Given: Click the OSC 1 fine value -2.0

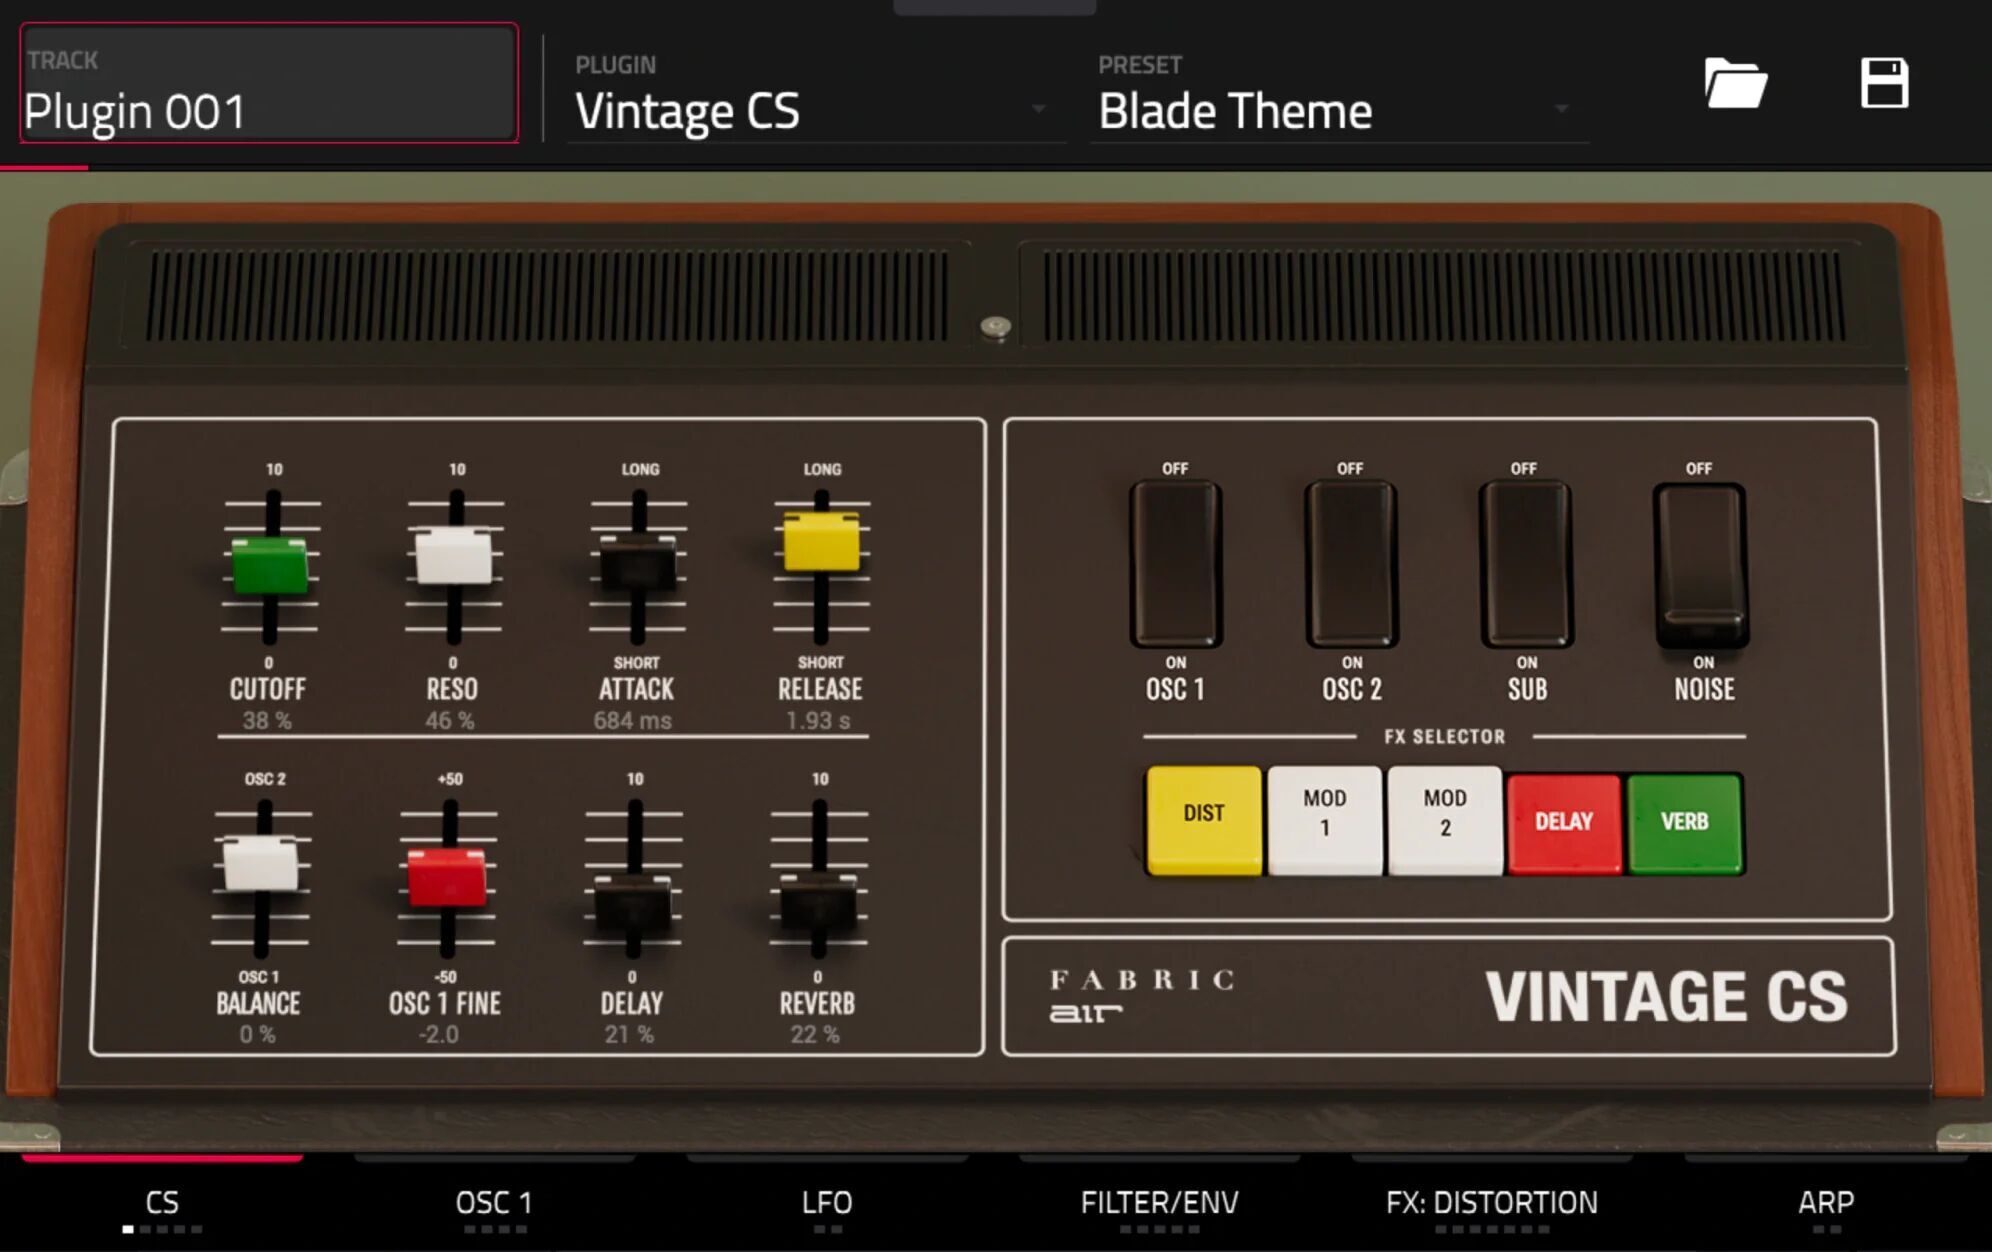Looking at the screenshot, I should pyautogui.click(x=439, y=1035).
